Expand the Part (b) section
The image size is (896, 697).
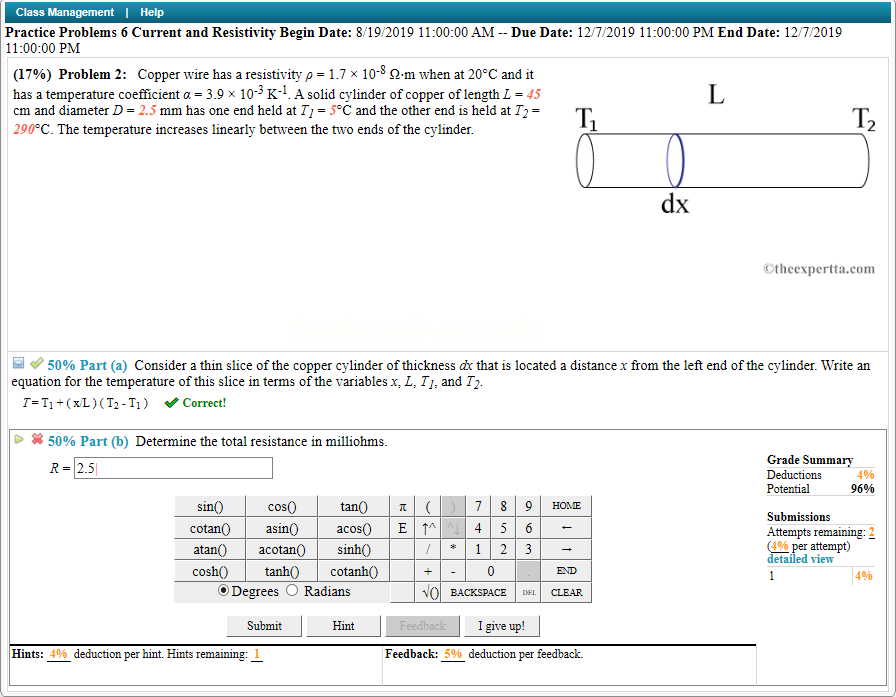[18, 439]
